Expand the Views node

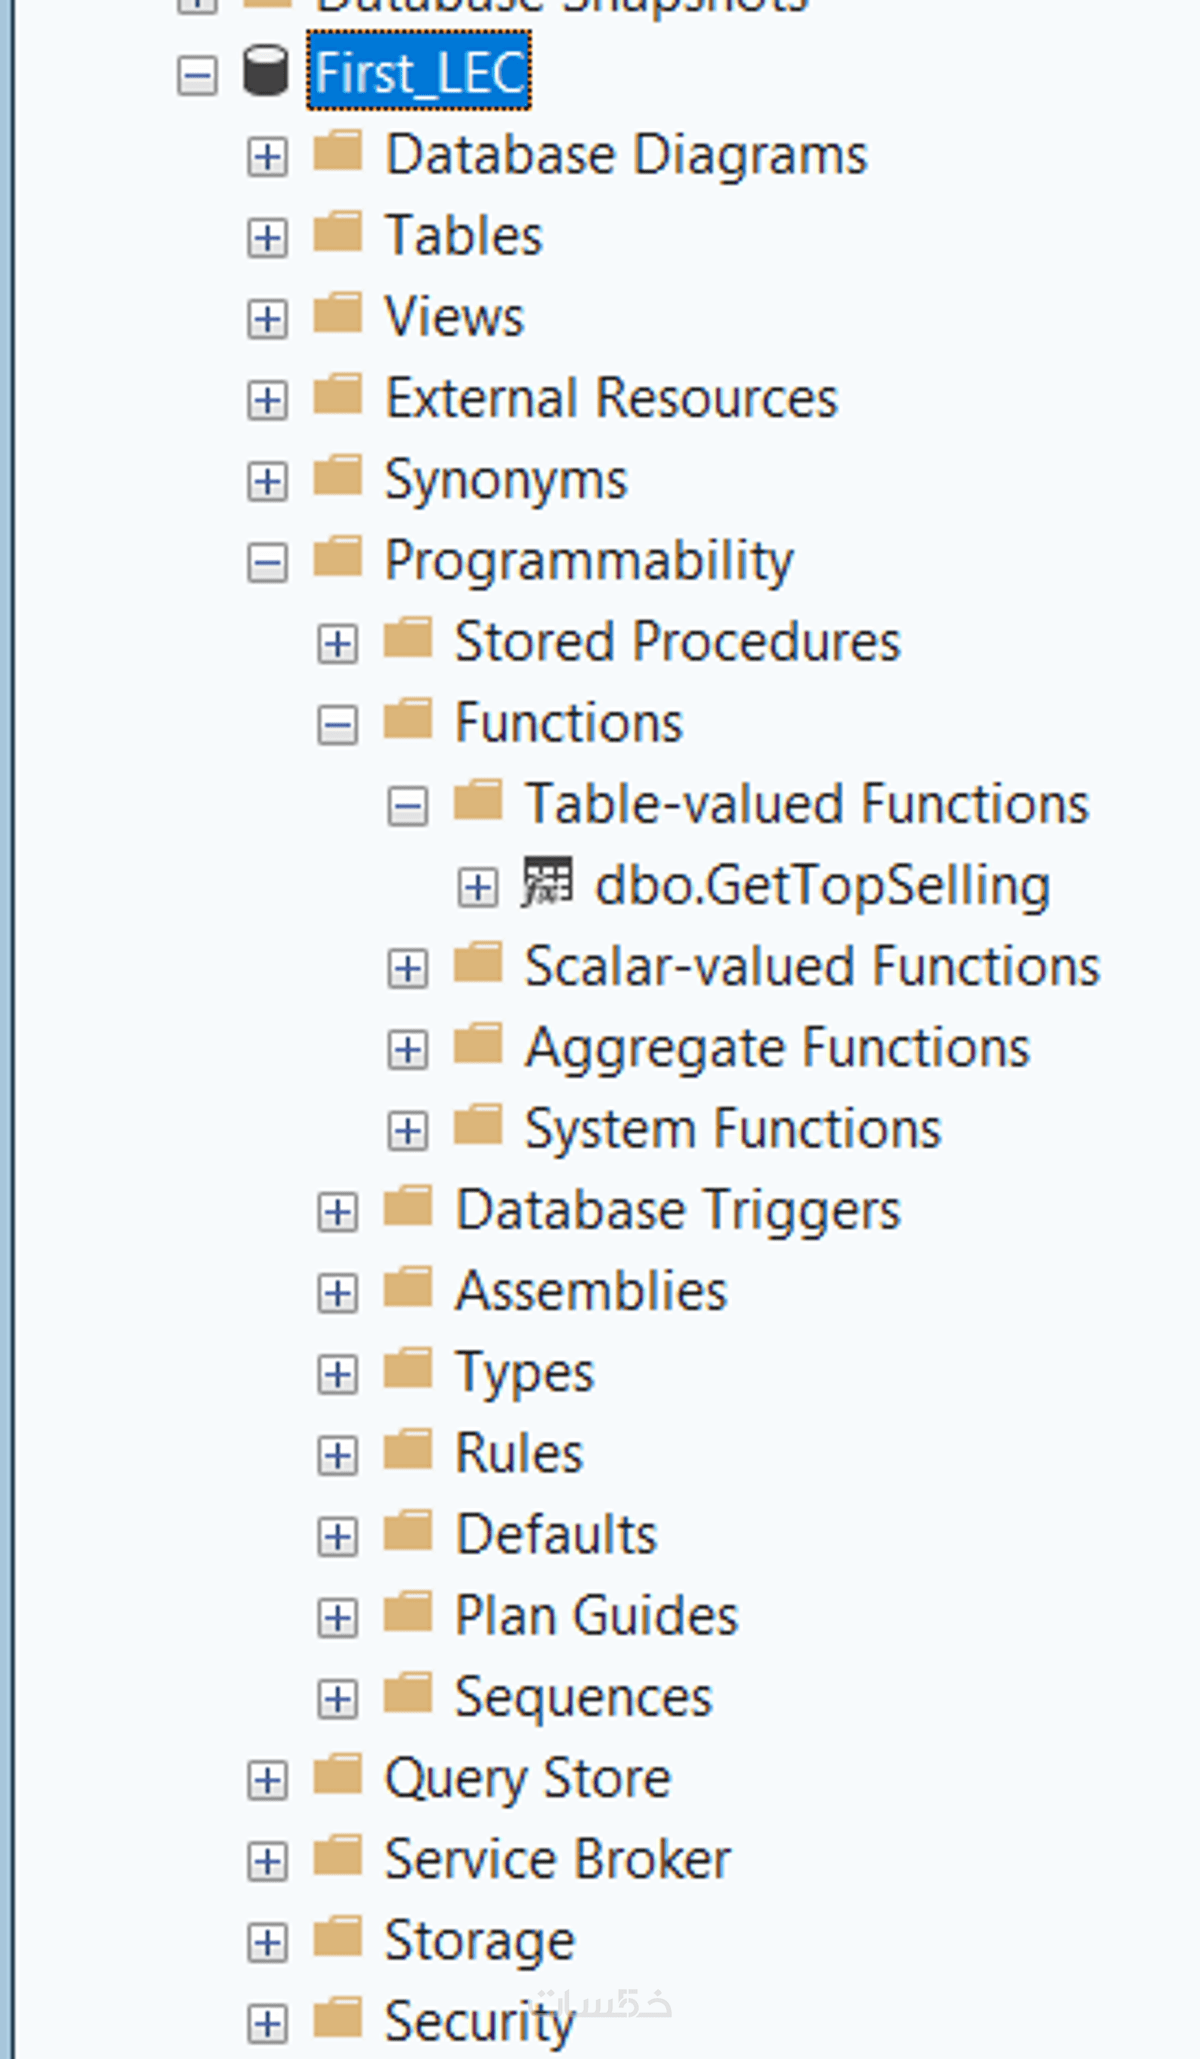[x=267, y=320]
